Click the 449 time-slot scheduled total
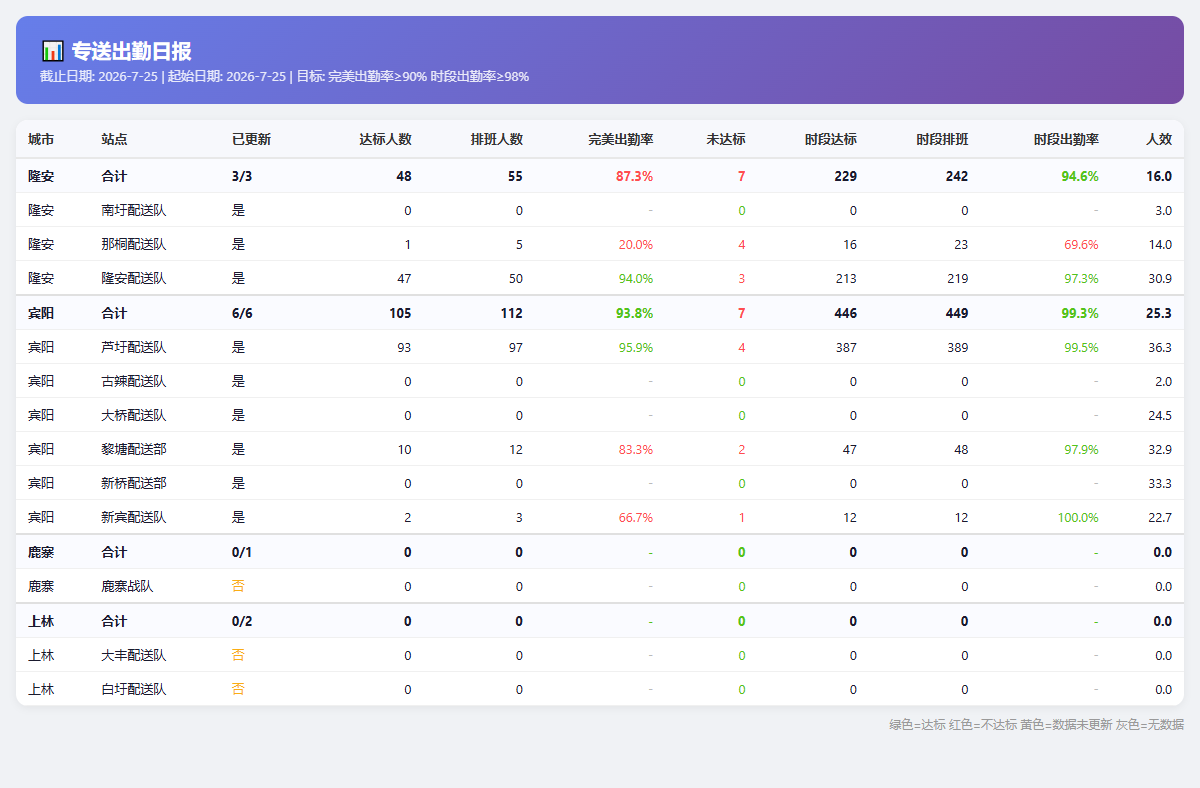 coord(957,313)
